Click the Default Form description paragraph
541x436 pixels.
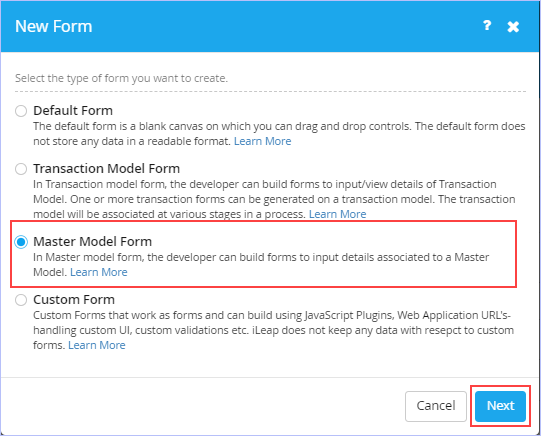point(279,133)
